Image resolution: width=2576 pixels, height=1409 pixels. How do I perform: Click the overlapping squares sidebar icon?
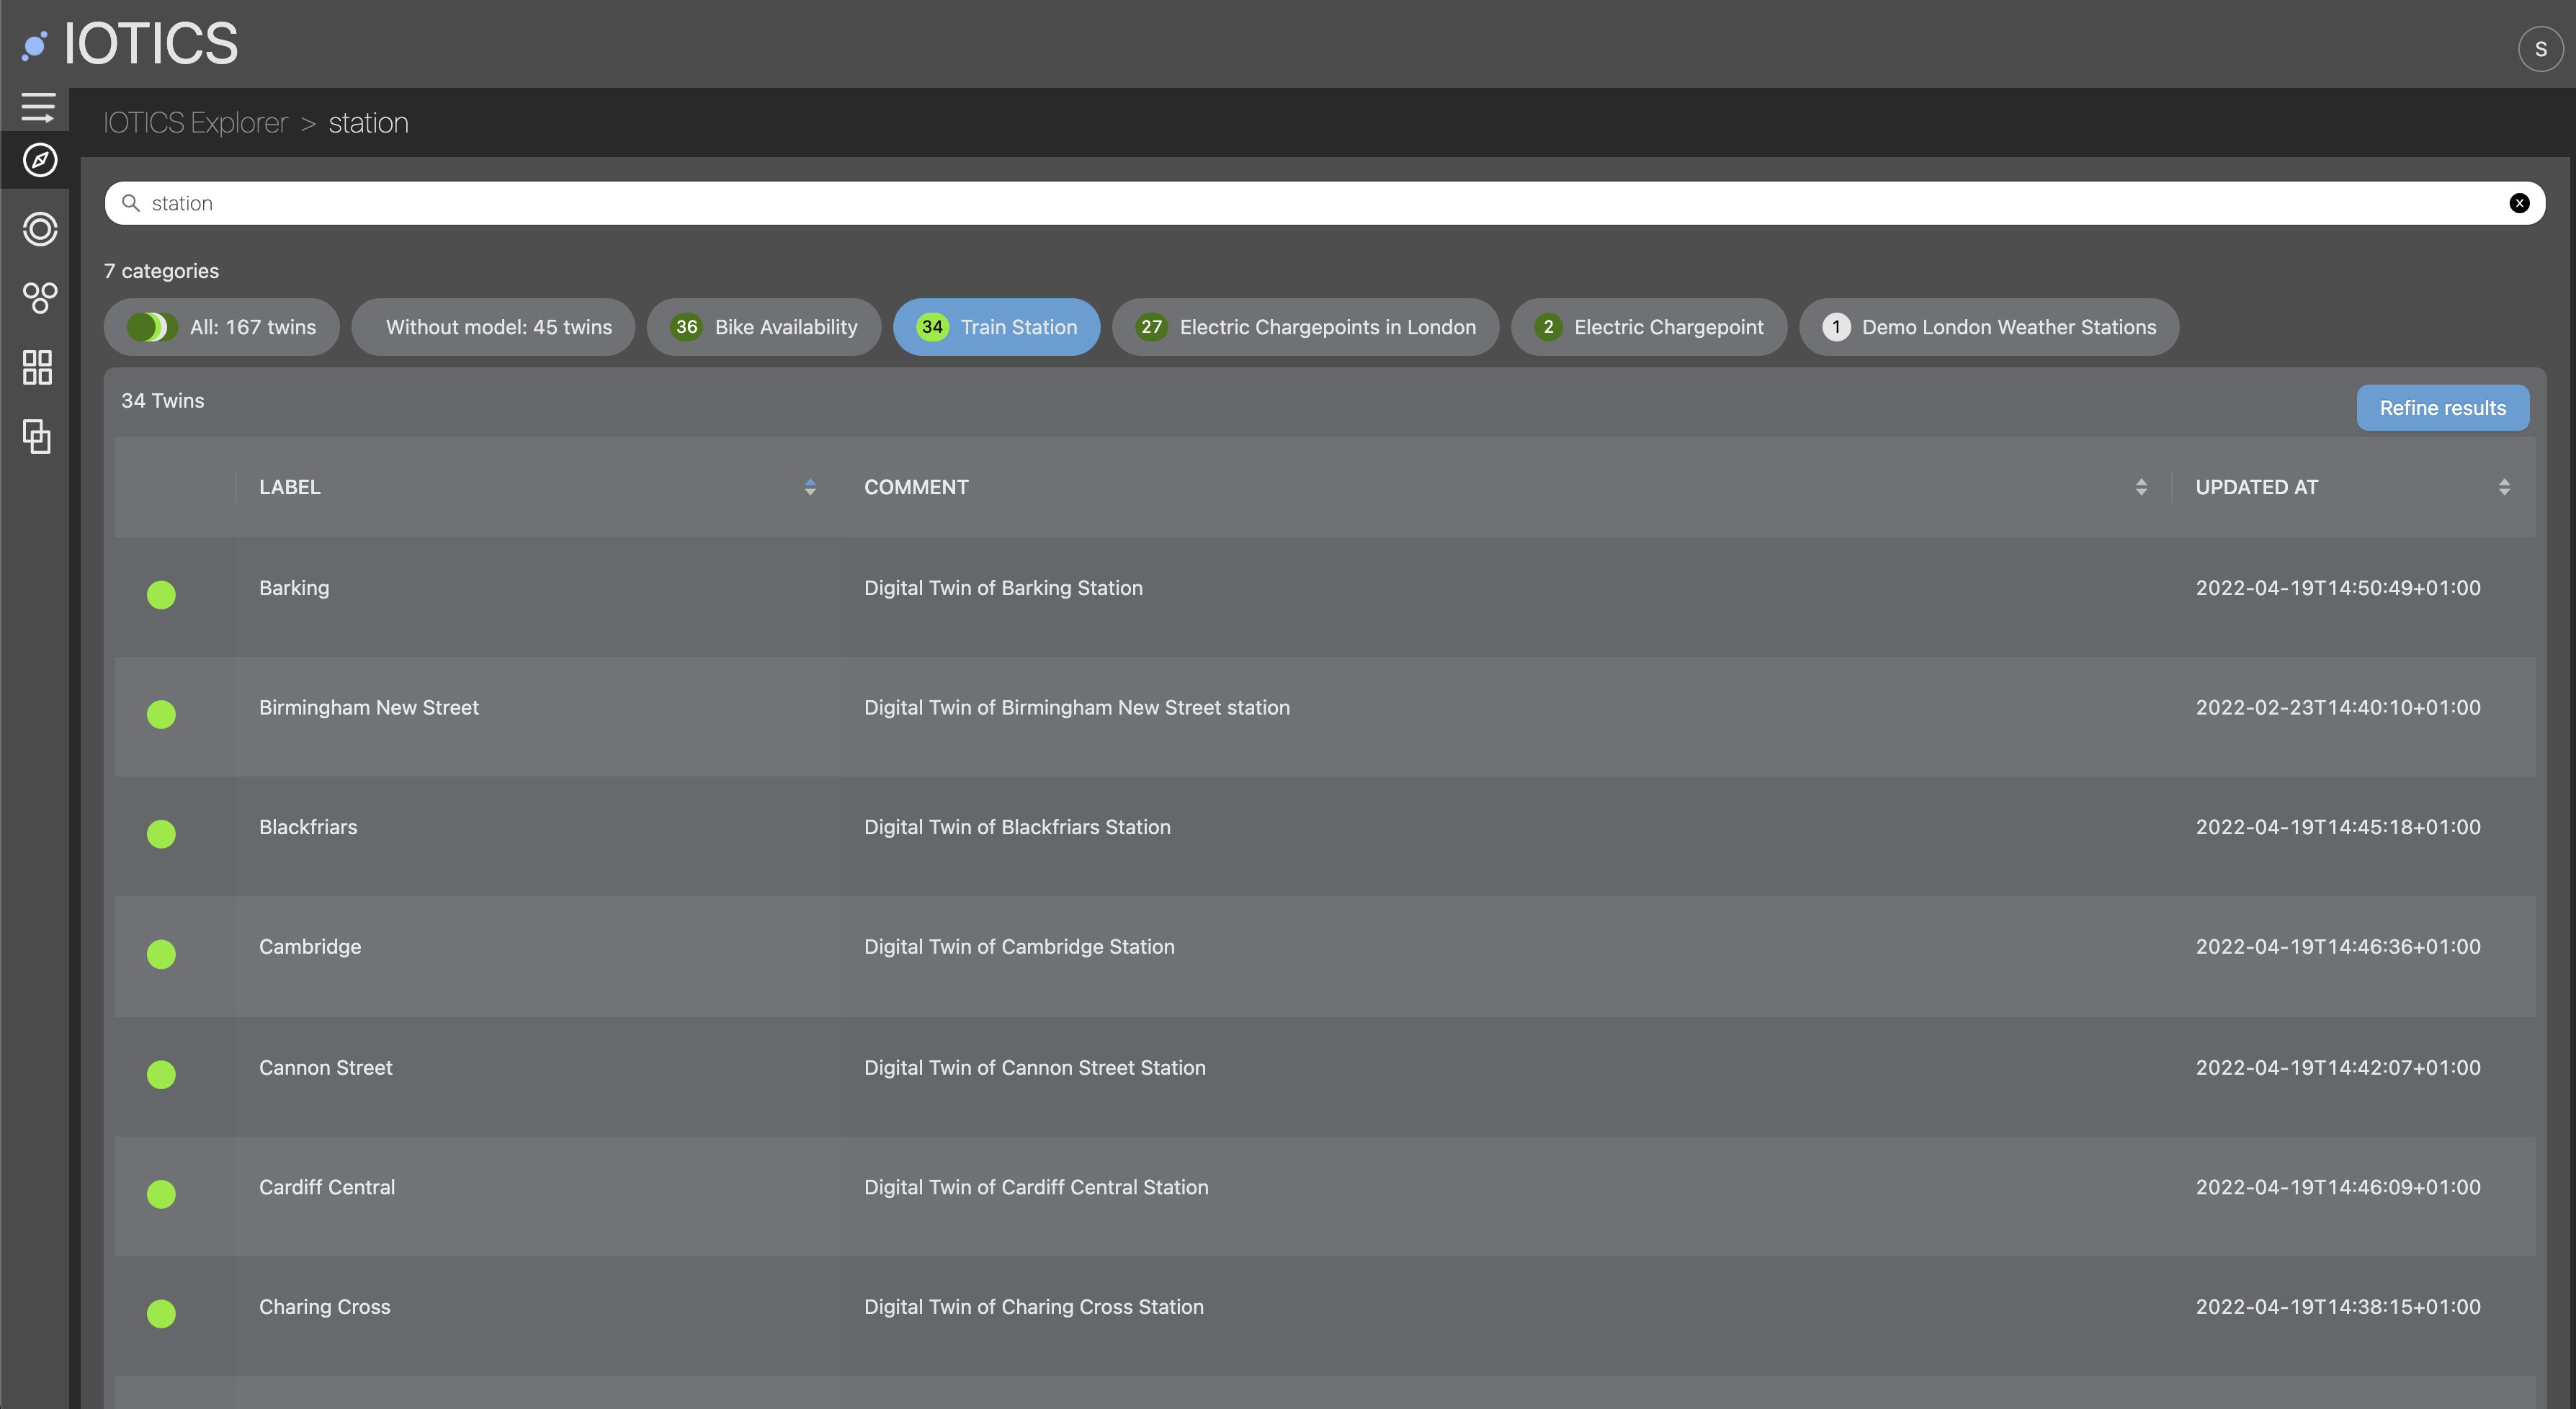[38, 436]
